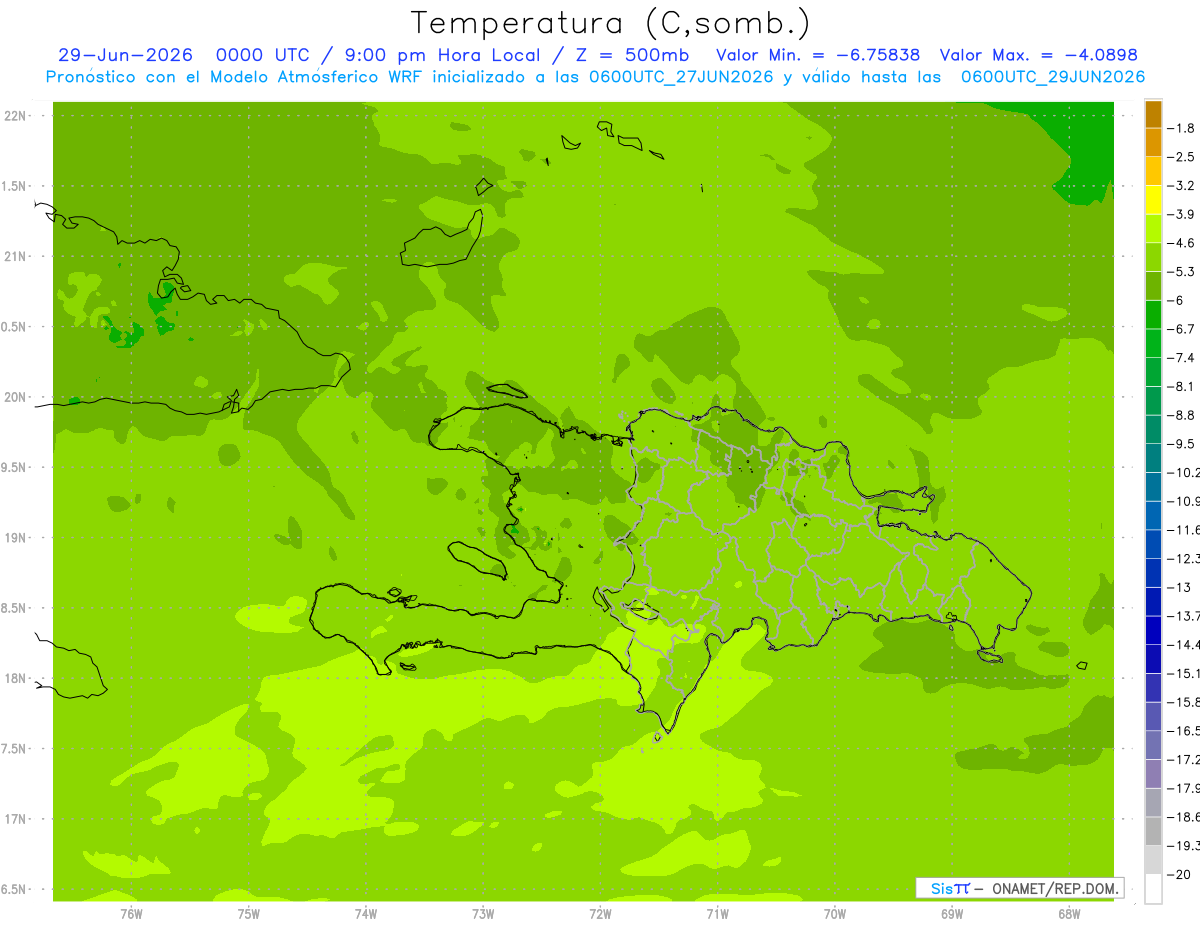Click initialization time "0600UTC_27JUN2026"

[x=679, y=77]
